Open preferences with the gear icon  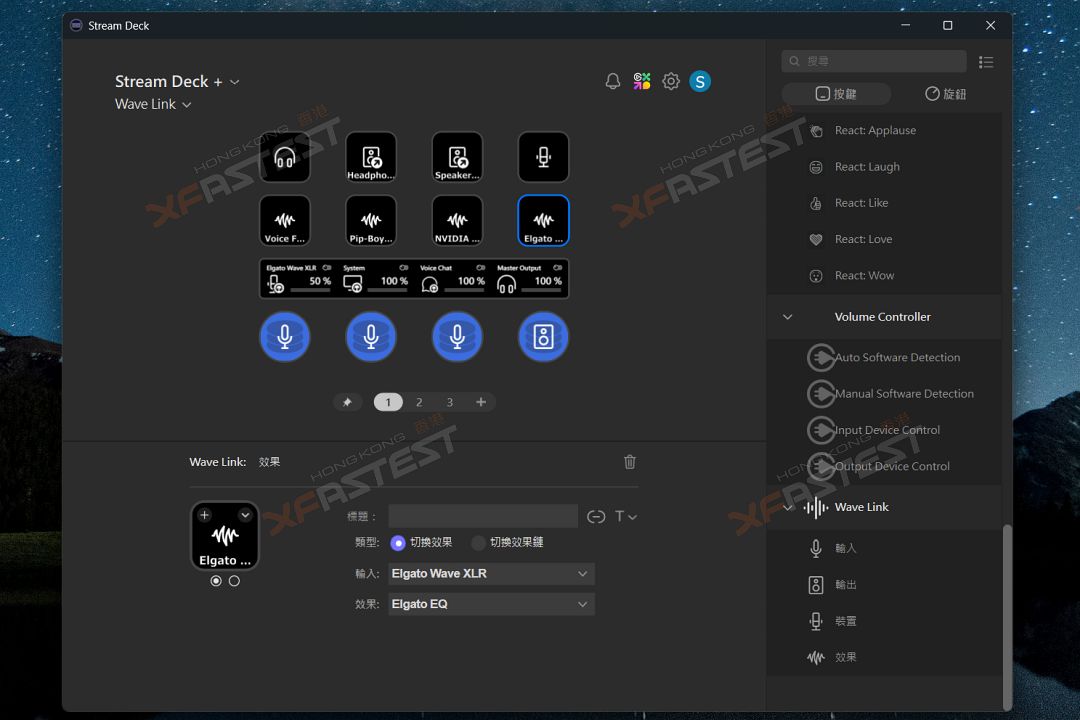click(671, 81)
